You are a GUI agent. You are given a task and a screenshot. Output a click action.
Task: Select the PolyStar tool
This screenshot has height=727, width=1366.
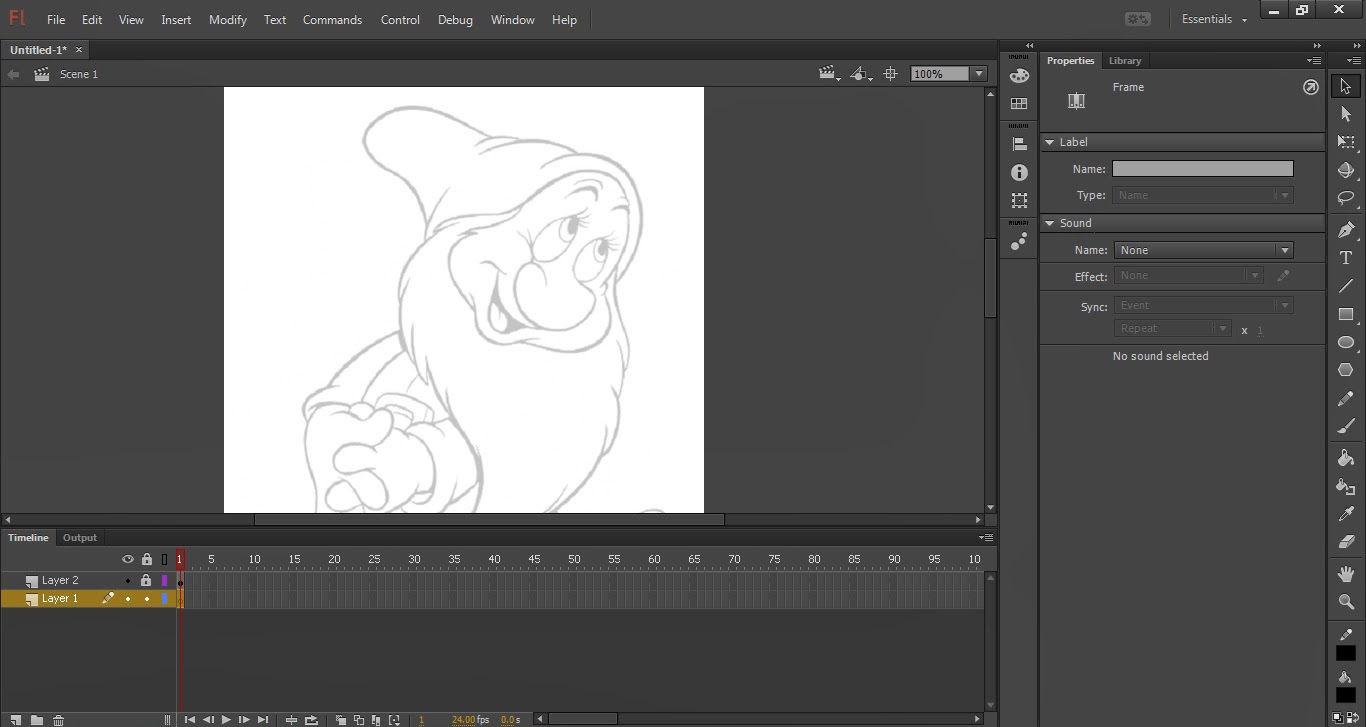[1346, 370]
